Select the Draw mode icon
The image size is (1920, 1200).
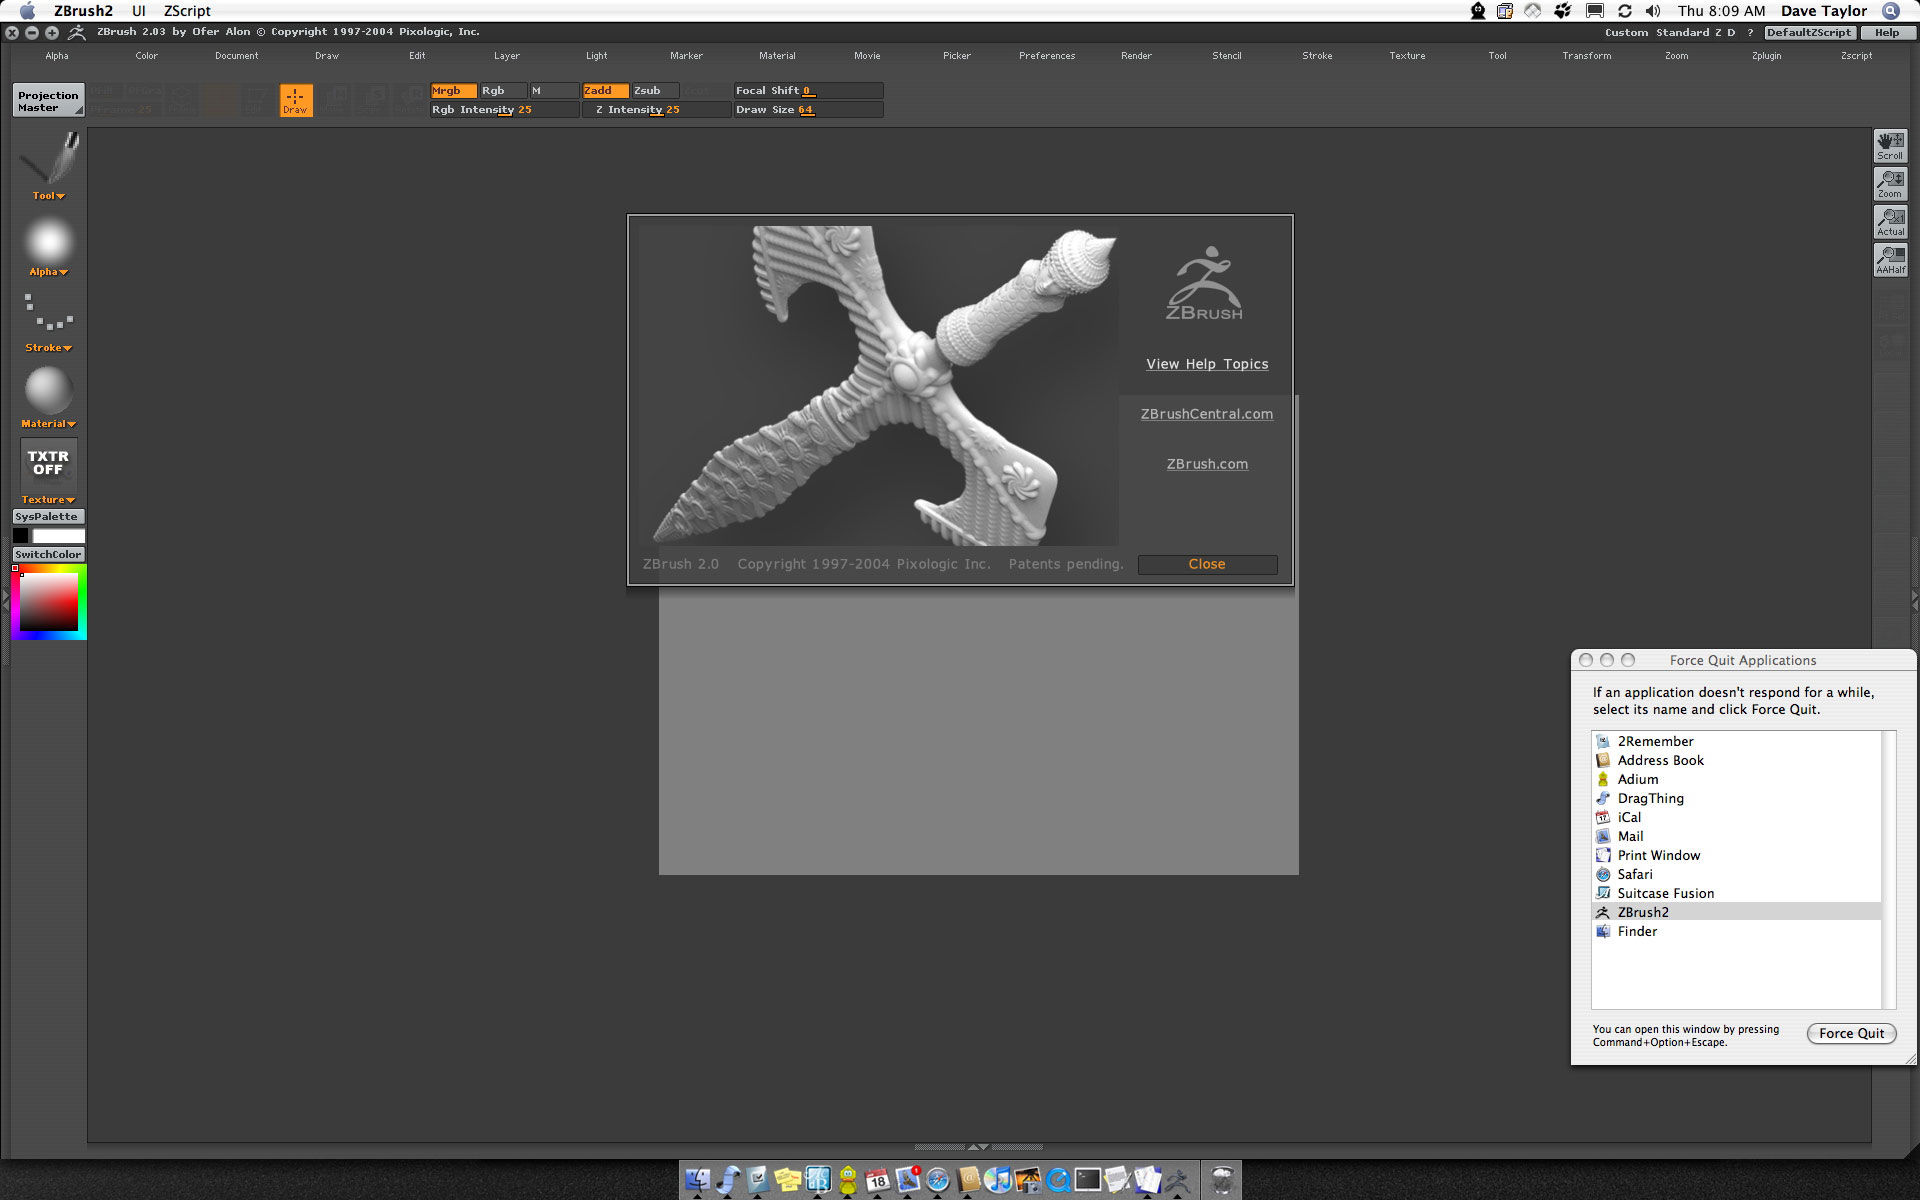tap(296, 100)
